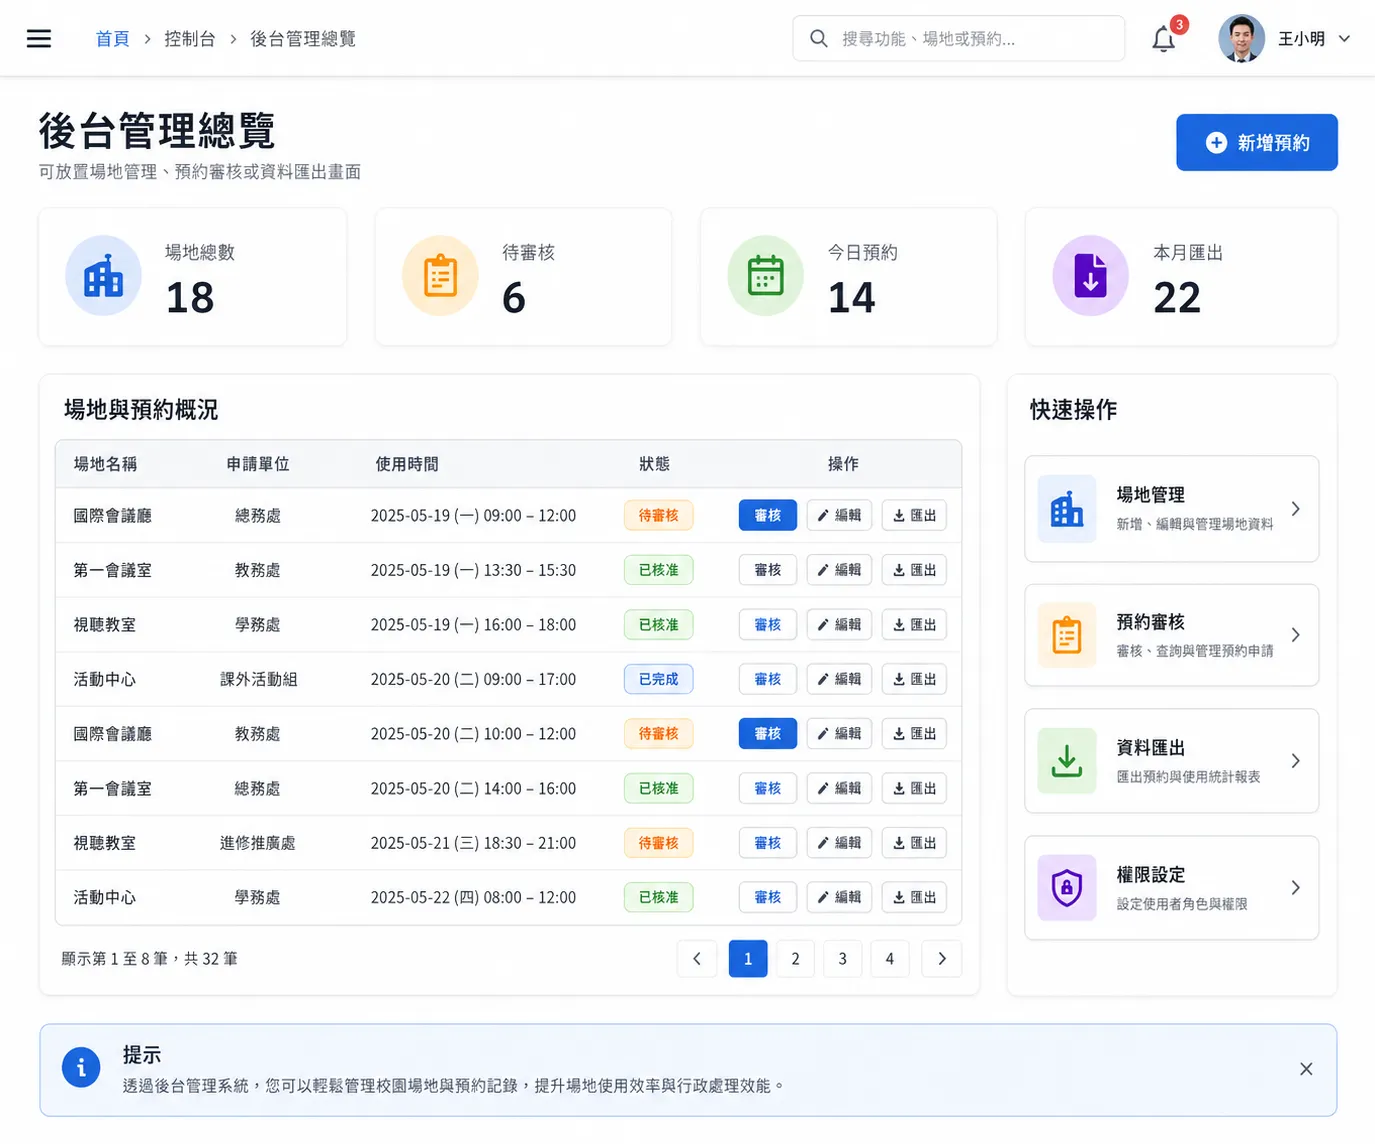Viewport: 1375px width, 1144px height.
Task: Click 課外活動組 cell in the table
Action: tap(258, 679)
